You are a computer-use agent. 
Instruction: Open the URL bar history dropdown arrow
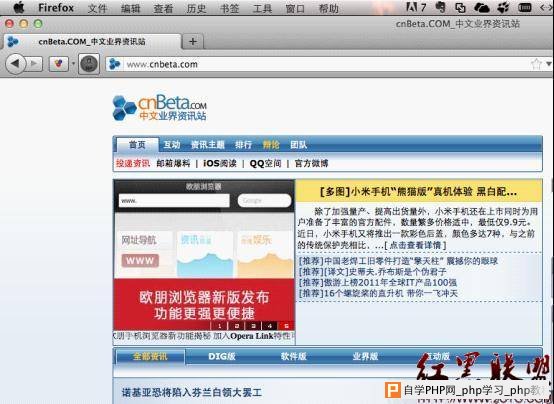click(548, 64)
